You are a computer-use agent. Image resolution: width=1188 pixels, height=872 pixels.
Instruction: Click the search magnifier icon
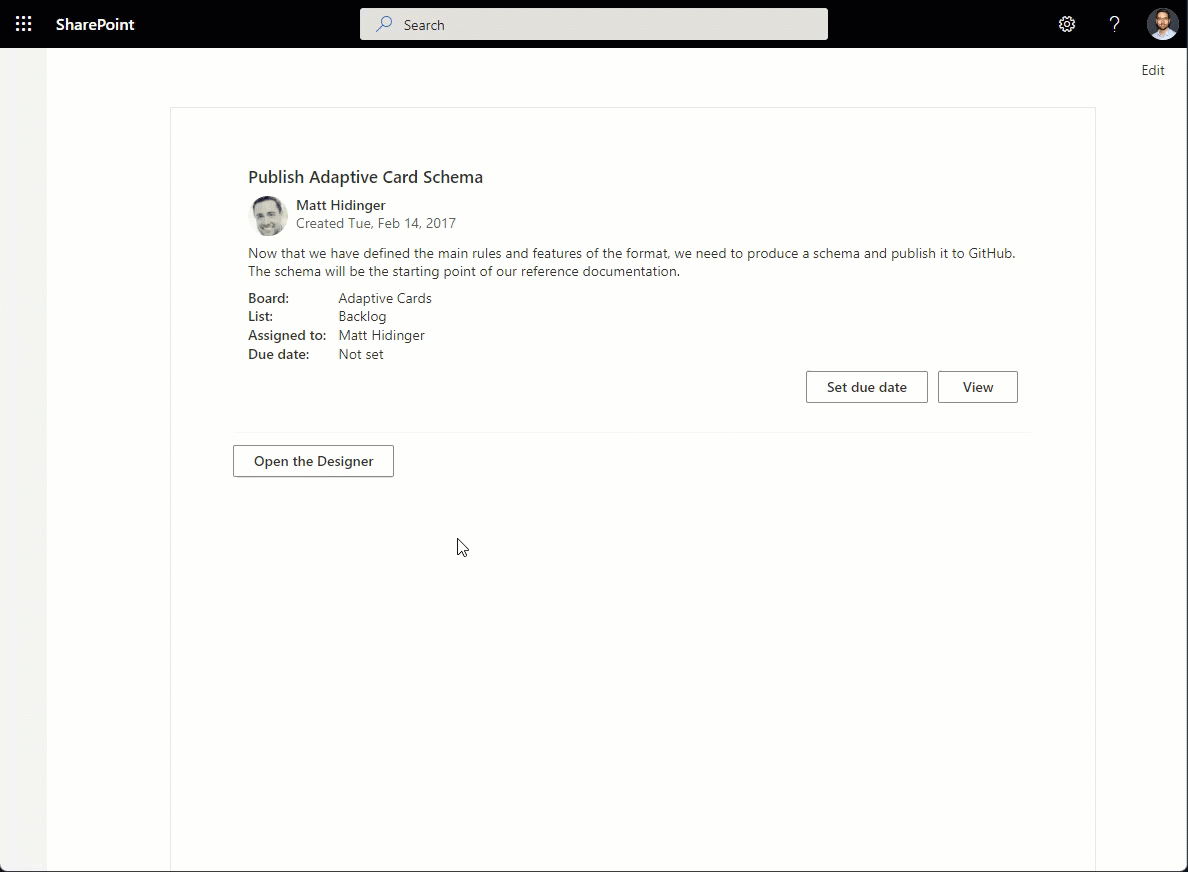point(385,24)
